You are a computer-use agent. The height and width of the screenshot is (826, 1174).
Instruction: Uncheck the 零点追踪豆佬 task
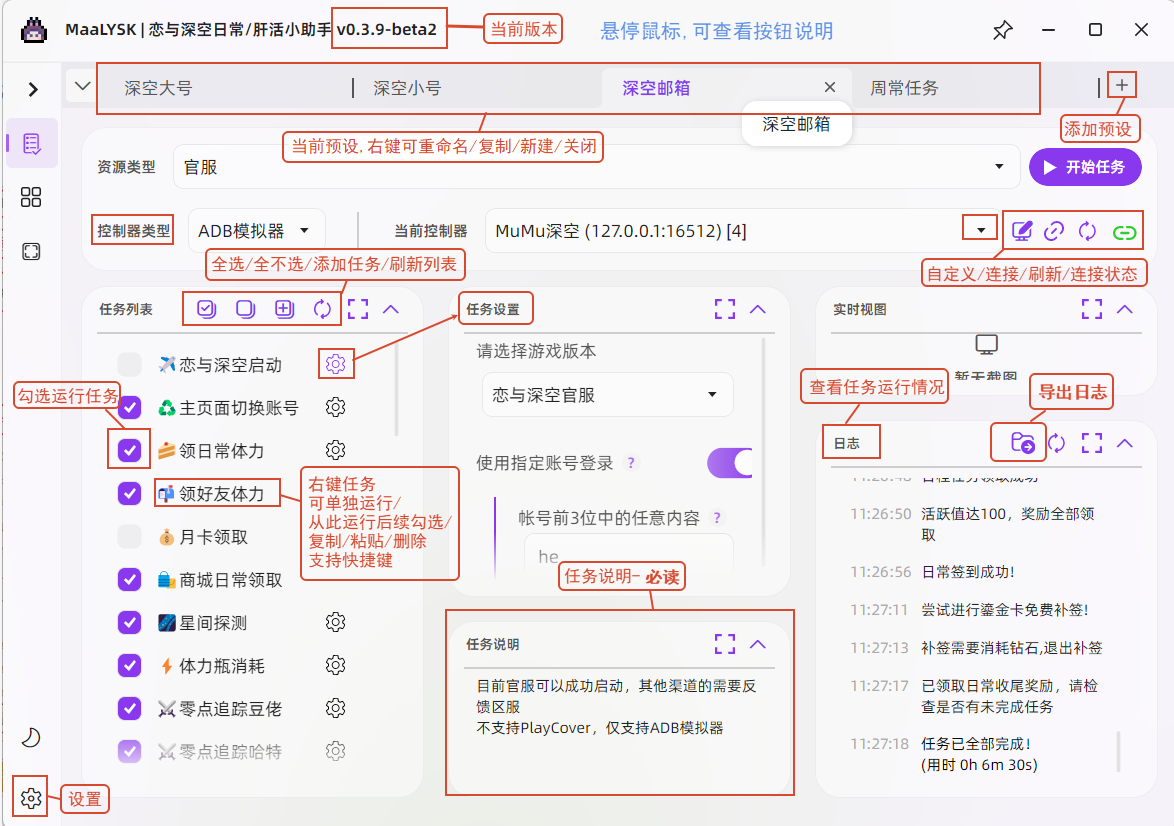point(130,708)
